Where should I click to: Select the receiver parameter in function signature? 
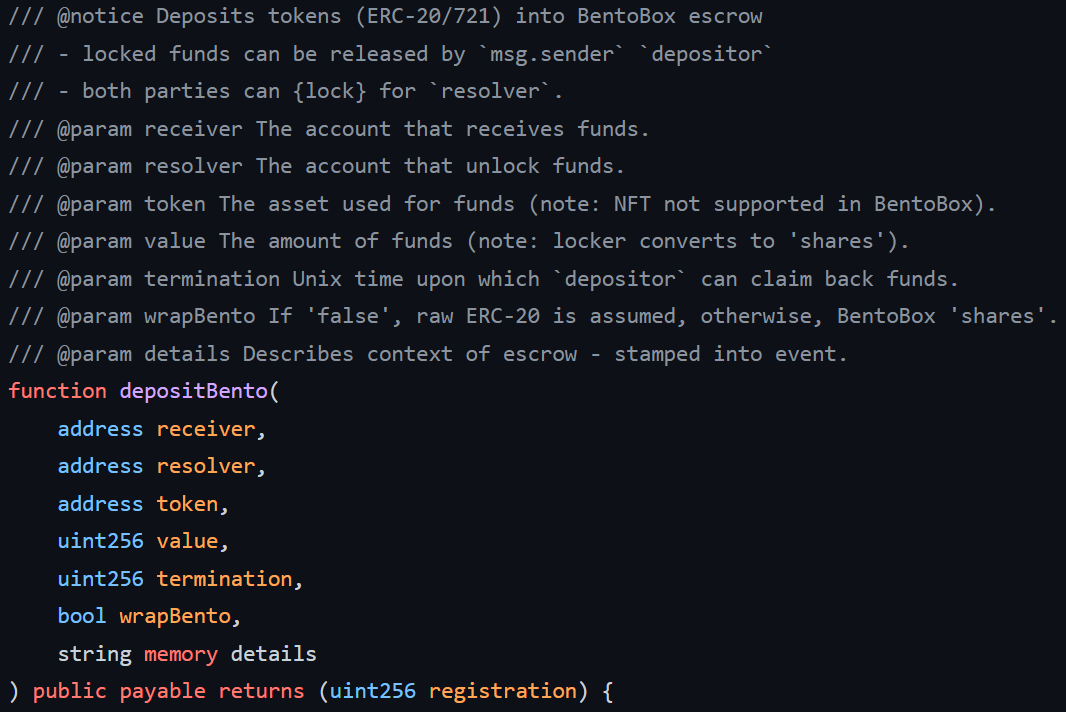[206, 429]
